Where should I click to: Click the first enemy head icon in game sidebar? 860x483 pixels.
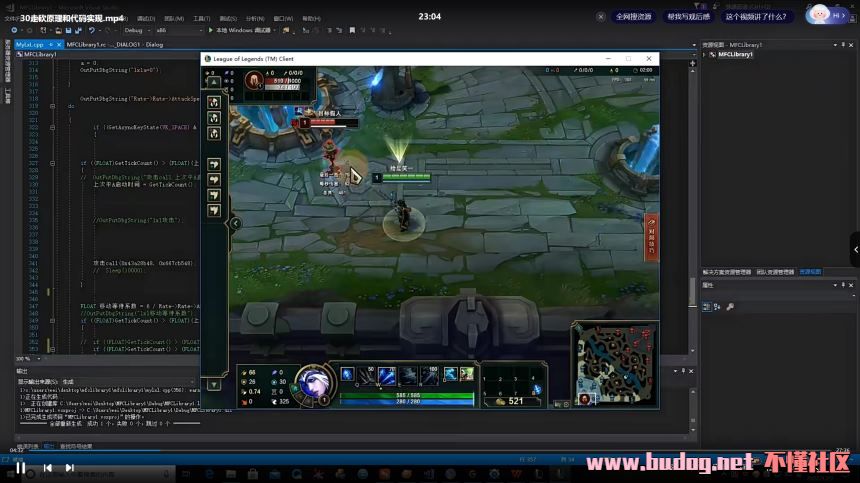pos(214,164)
